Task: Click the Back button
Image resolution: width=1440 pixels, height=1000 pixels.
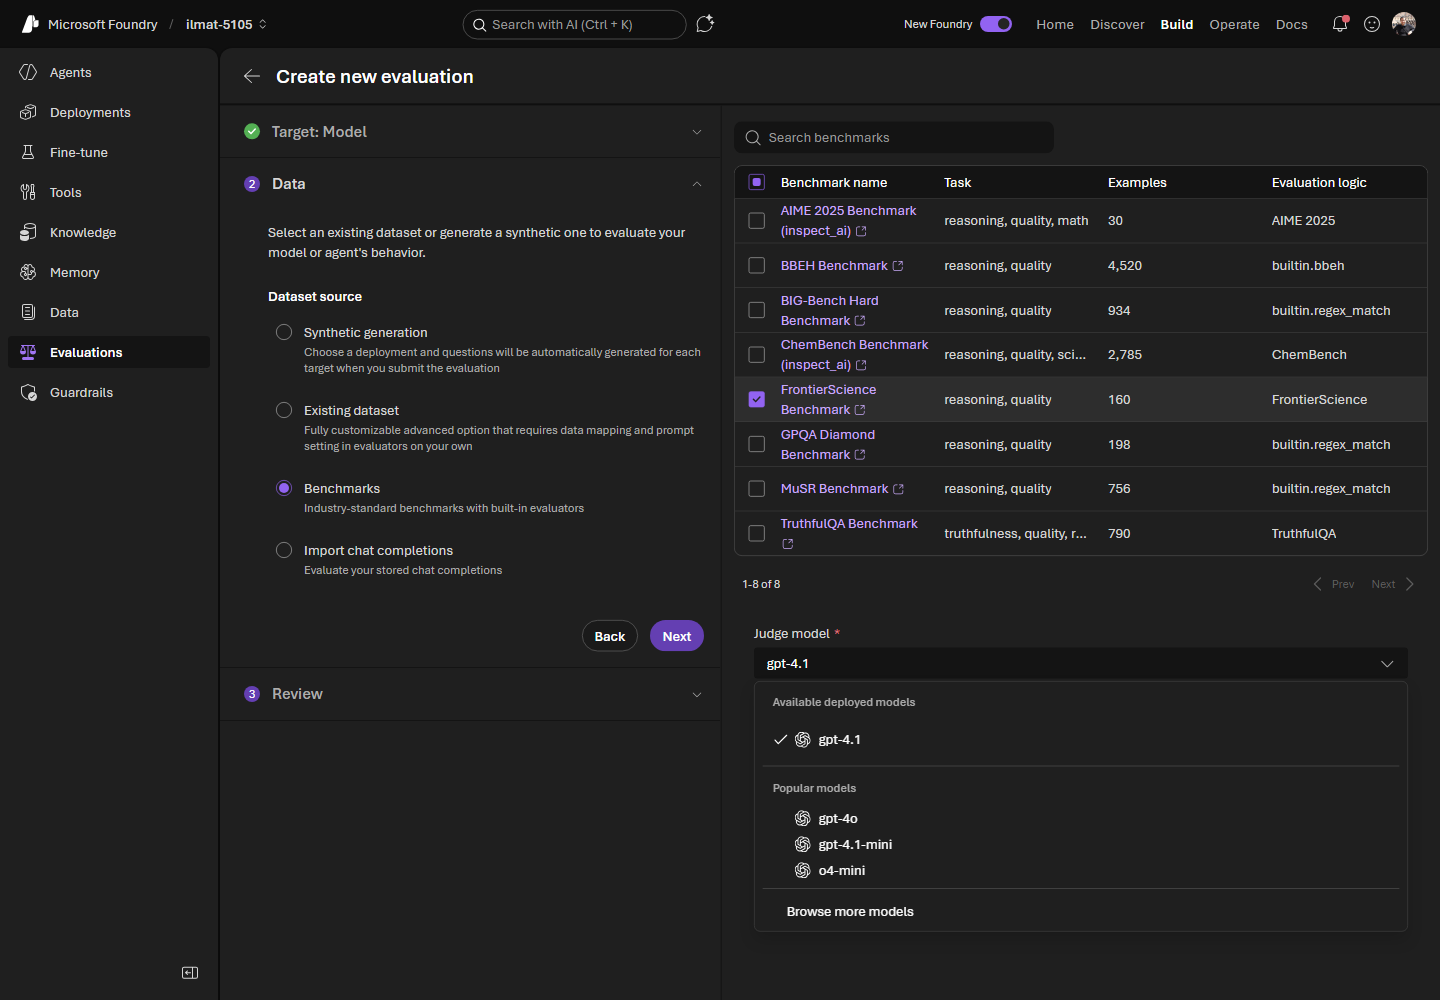Action: [x=610, y=636]
